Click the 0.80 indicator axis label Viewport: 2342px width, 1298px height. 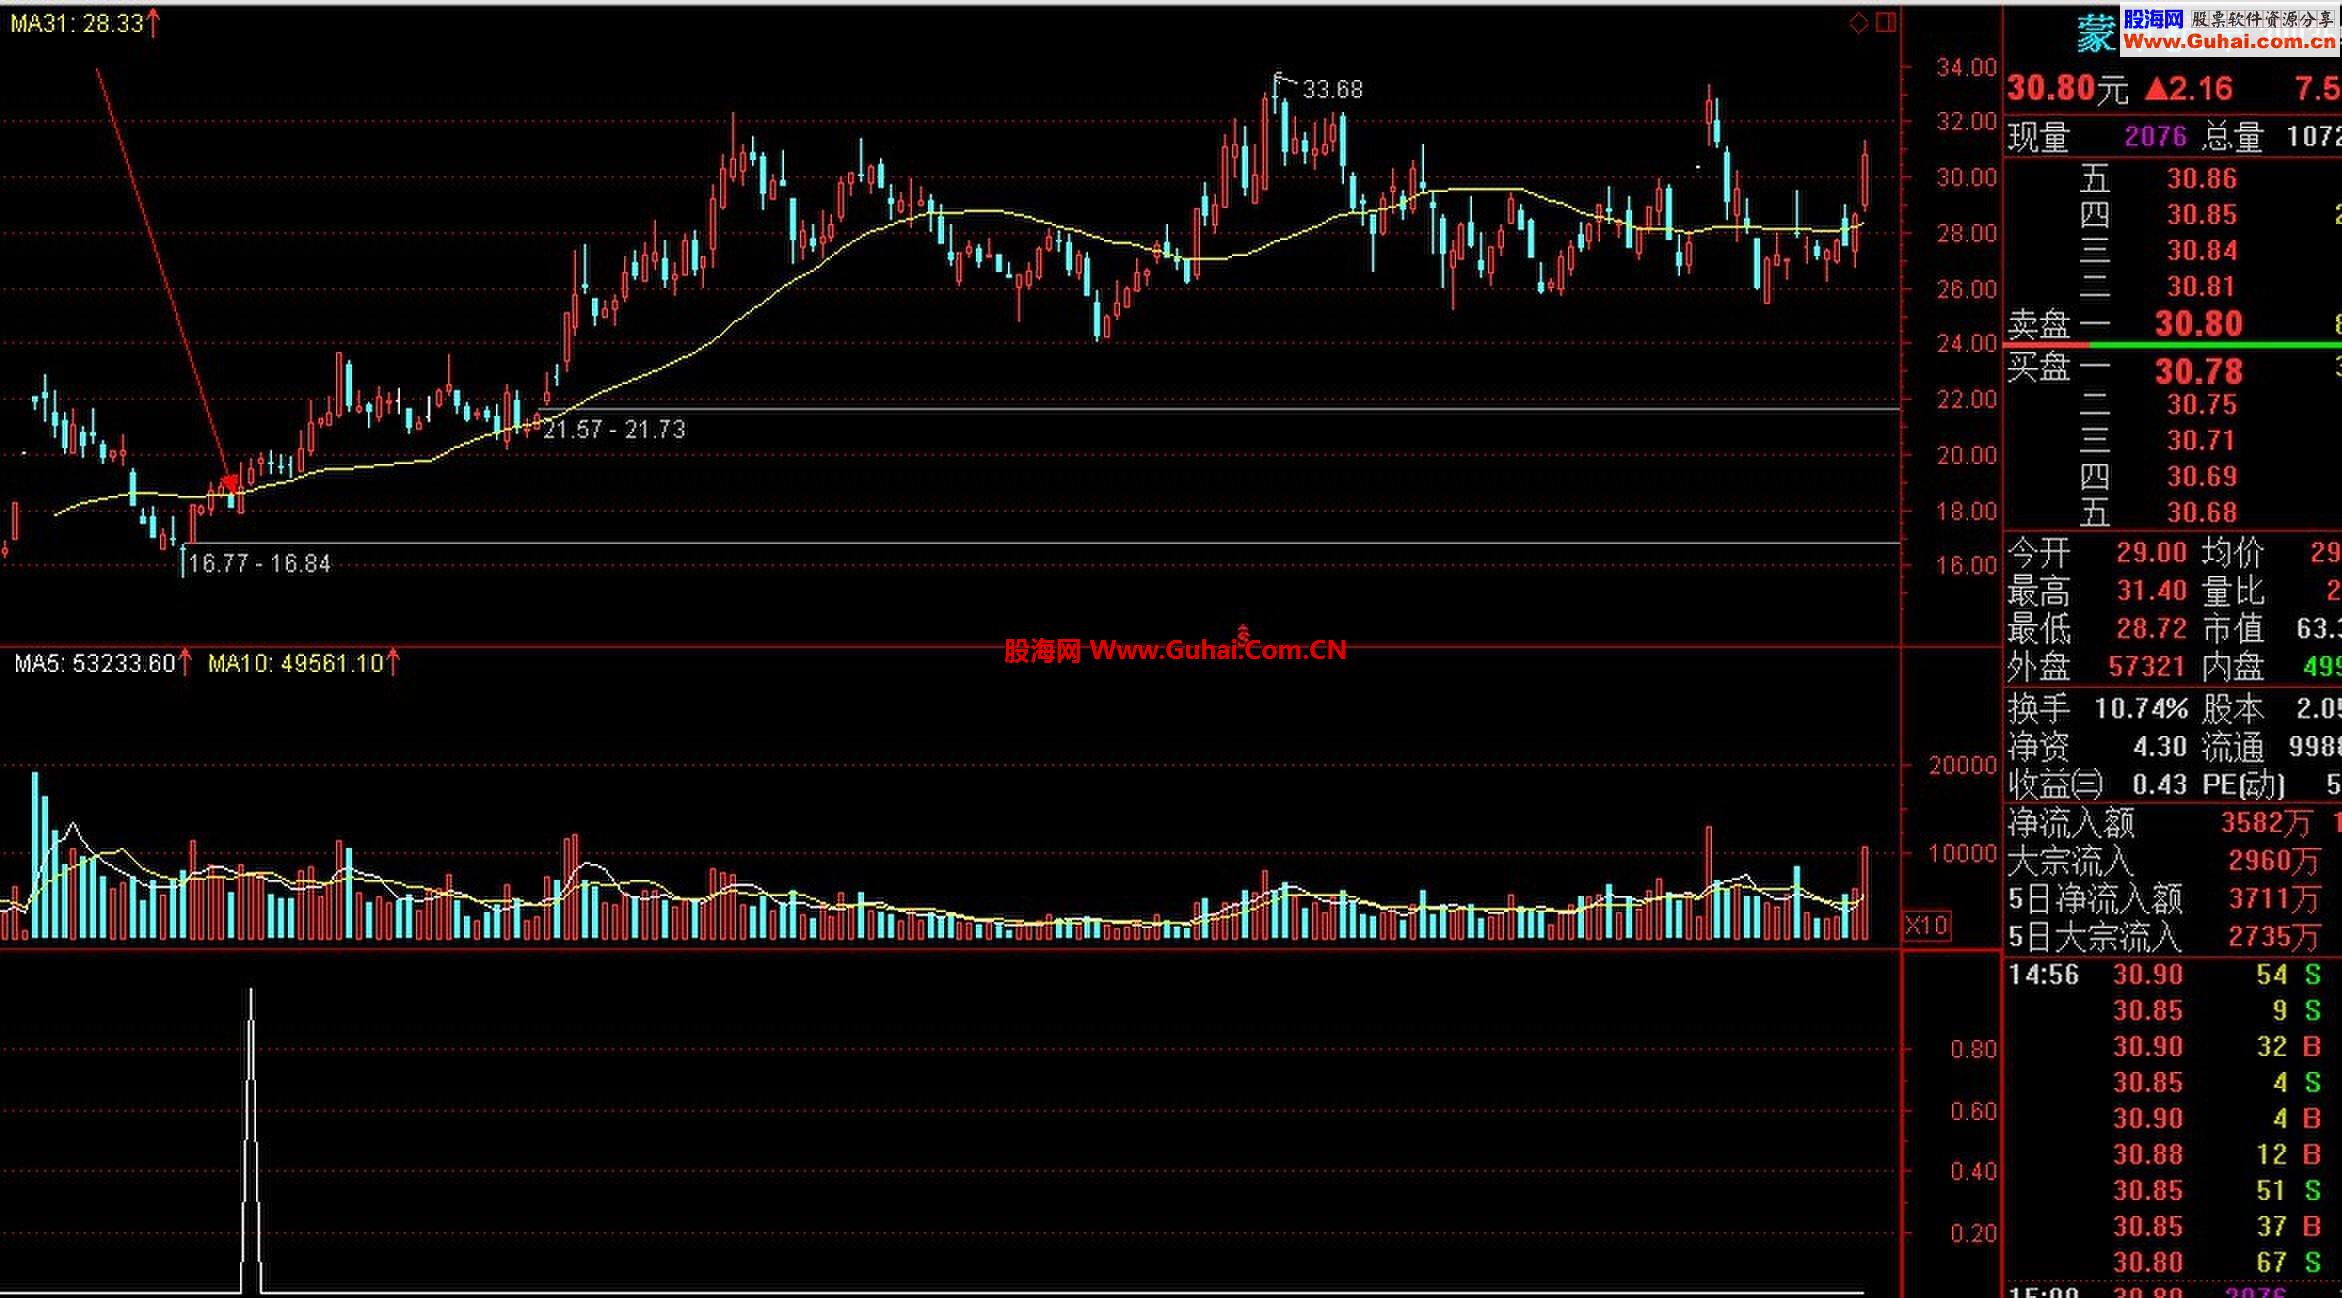coord(1973,1050)
